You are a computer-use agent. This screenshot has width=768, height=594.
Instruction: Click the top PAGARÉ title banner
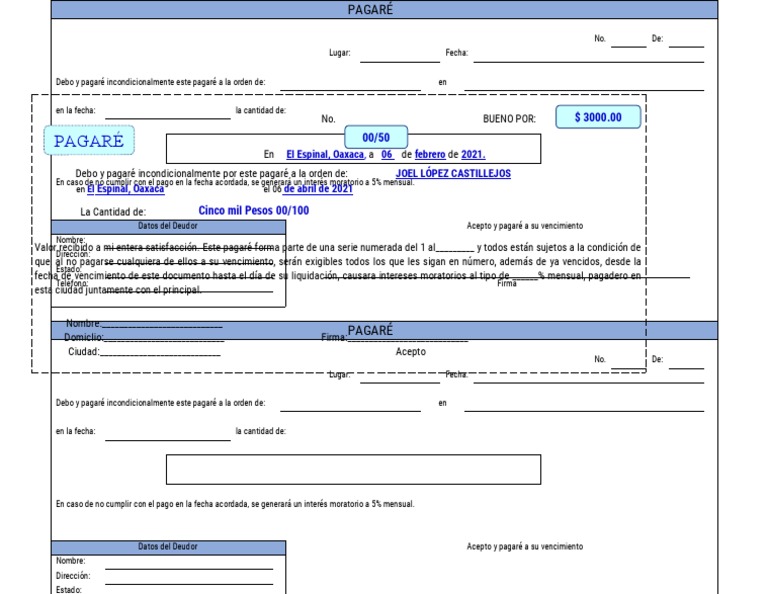pos(384,9)
